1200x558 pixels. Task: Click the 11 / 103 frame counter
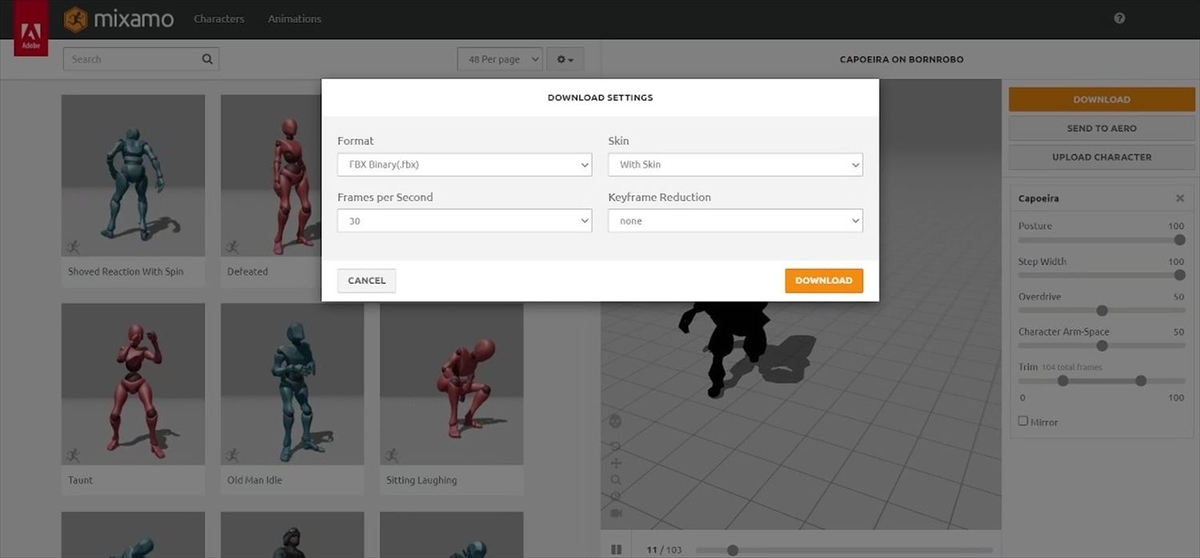664,550
